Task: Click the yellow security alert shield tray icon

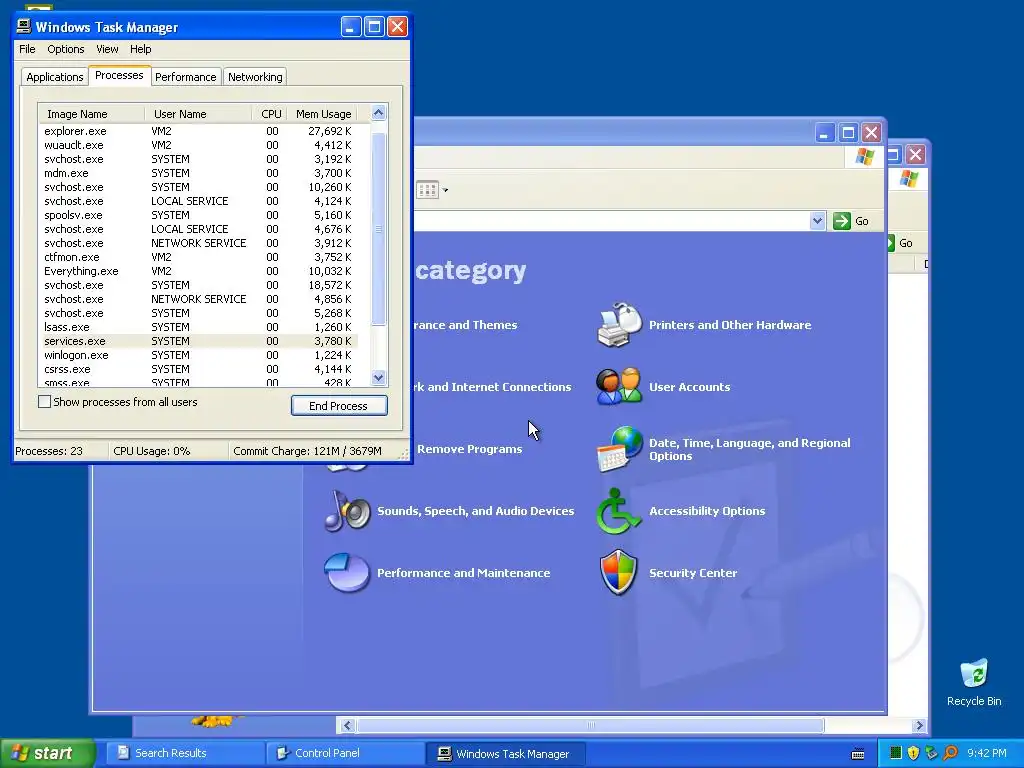Action: [913, 753]
